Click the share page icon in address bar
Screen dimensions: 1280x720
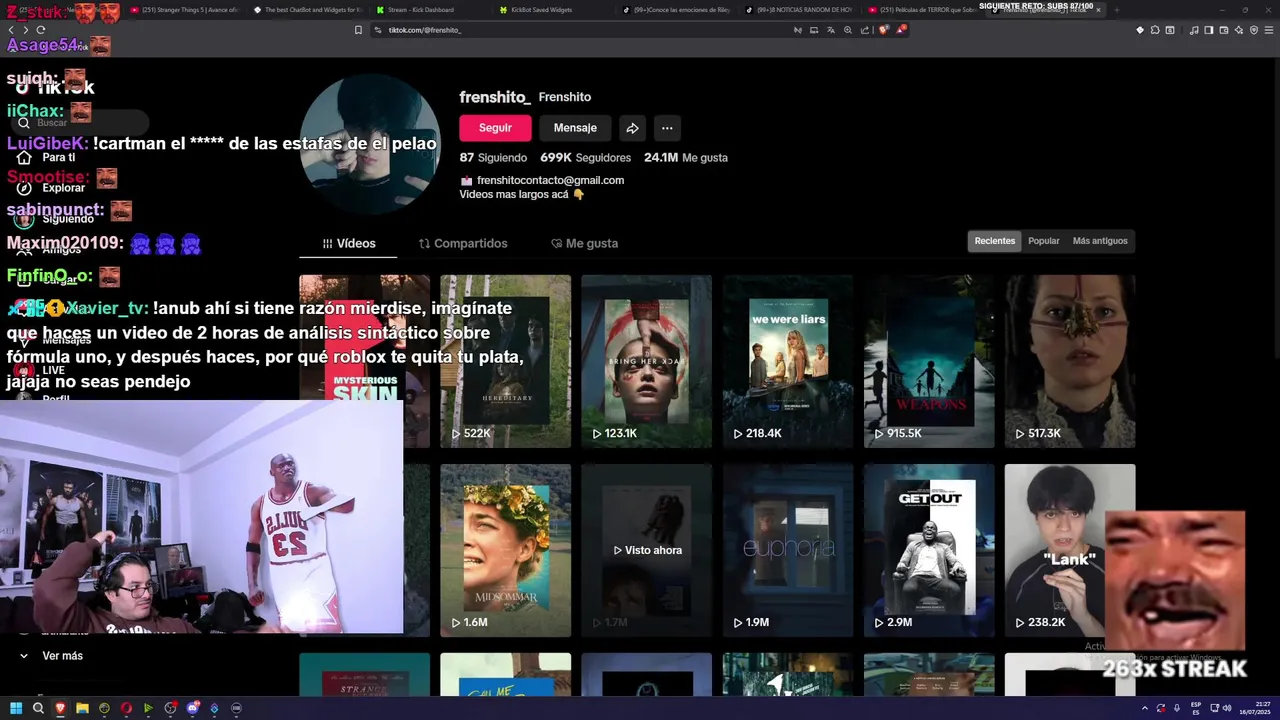[865, 30]
